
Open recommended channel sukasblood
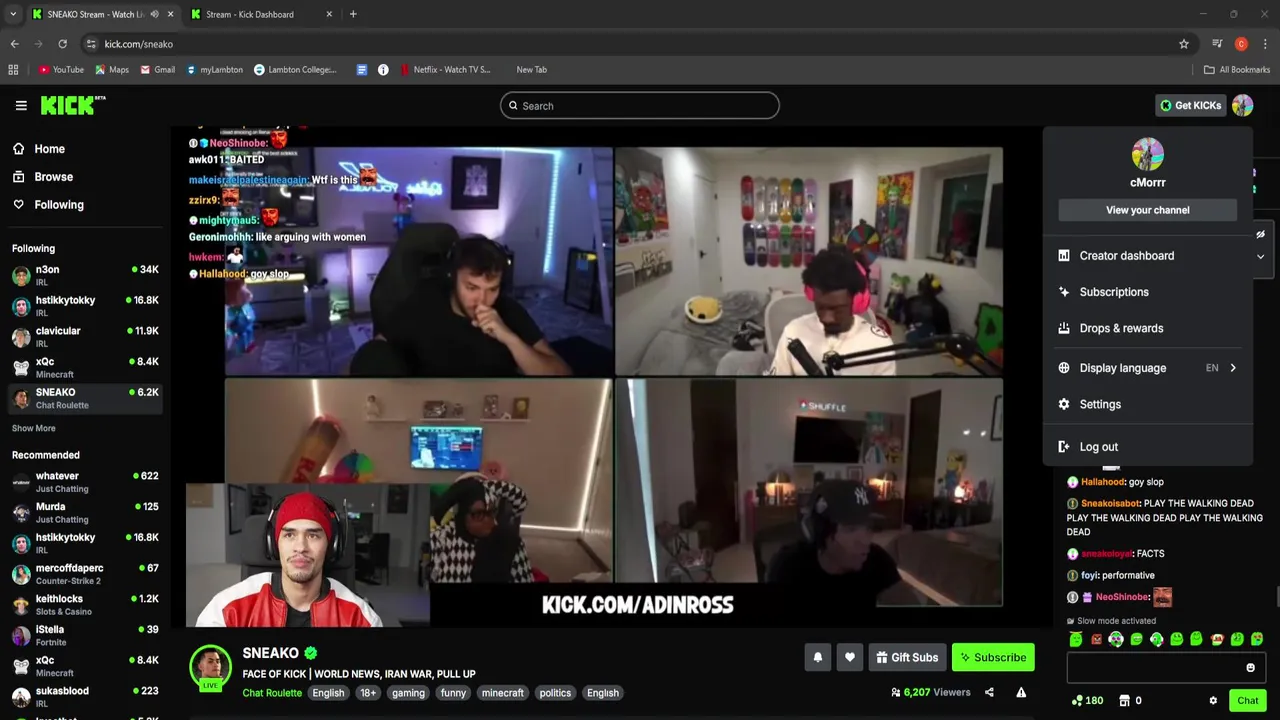[x=85, y=696]
